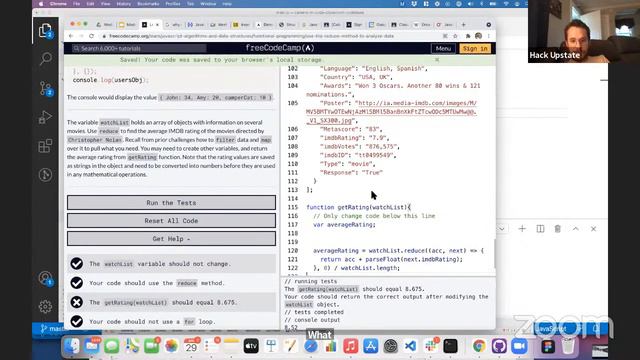640x360 pixels.
Task: Open Chrome extensions puzzle icon
Action: tap(468, 36)
